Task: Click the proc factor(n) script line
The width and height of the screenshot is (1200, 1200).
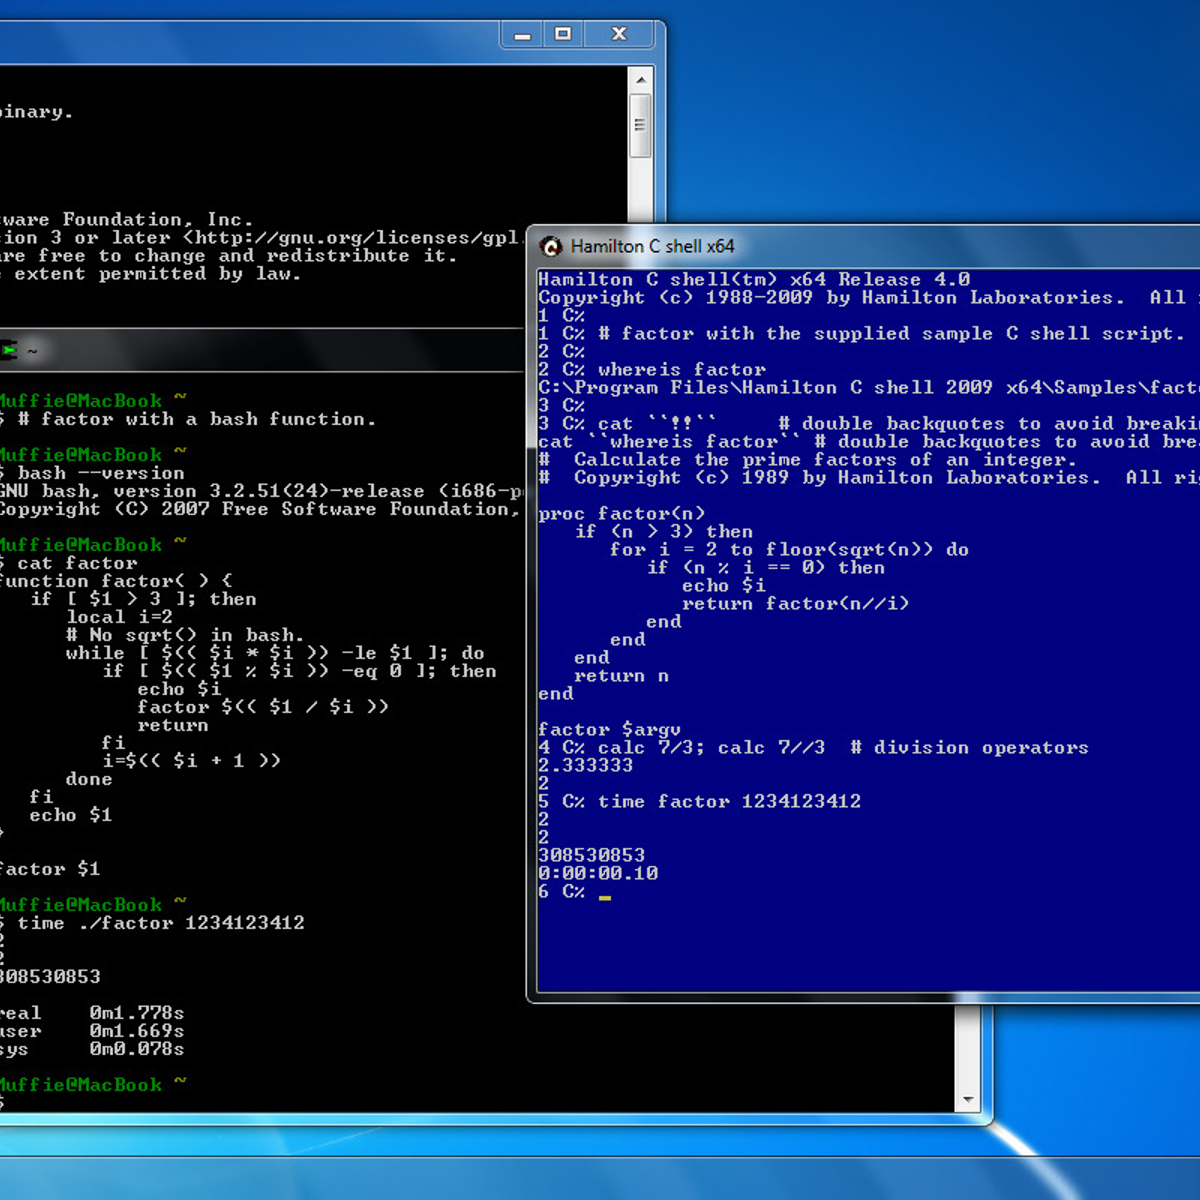Action: pyautogui.click(x=606, y=513)
